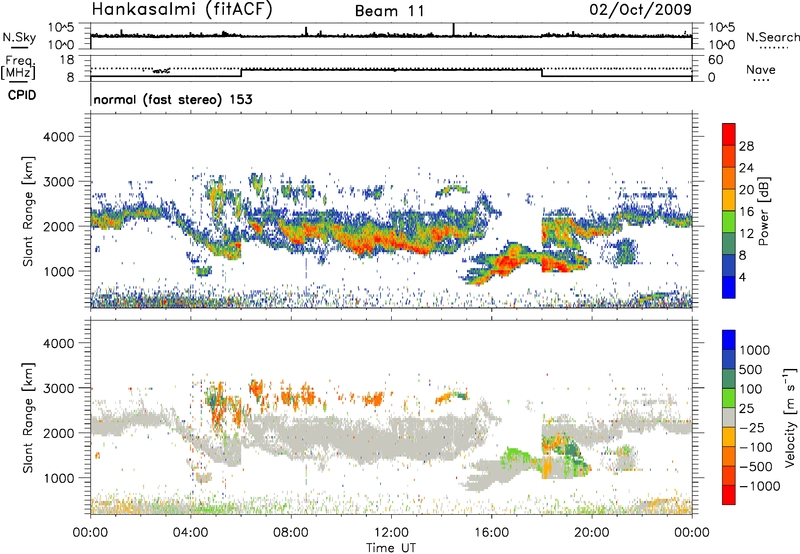This screenshot has width=800, height=554.
Task: Select the normal (fast stereo) 153 text
Action: (x=173, y=99)
